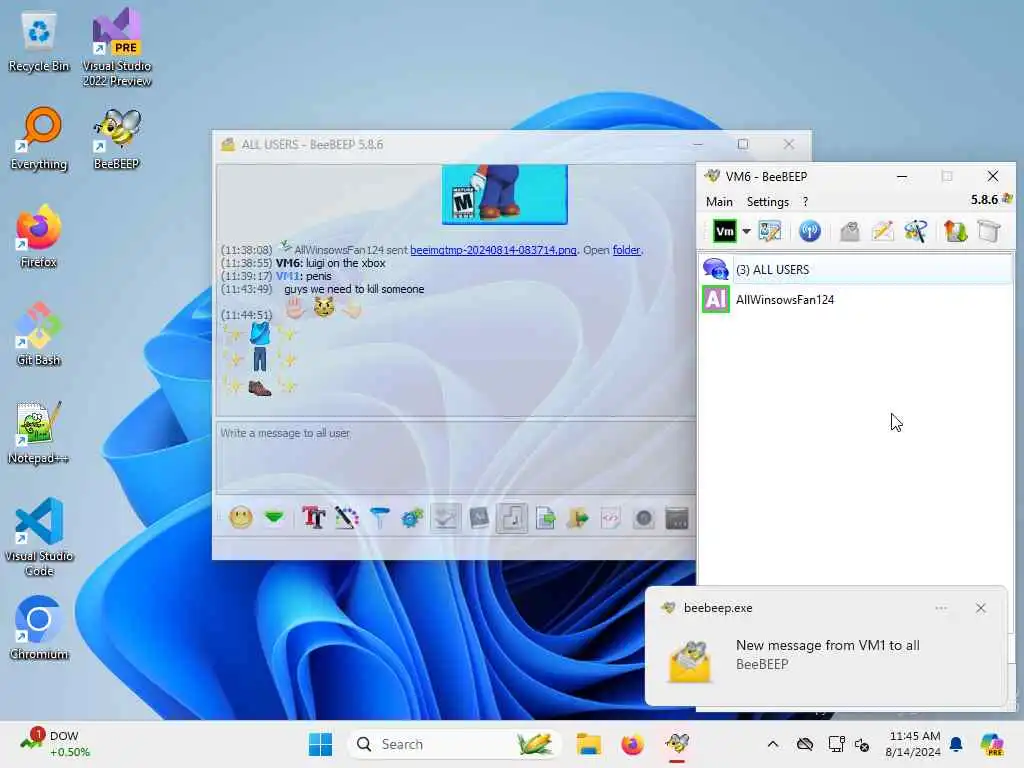This screenshot has height=768, width=1024.
Task: Toggle the spell-check checkmark button
Action: coord(445,519)
